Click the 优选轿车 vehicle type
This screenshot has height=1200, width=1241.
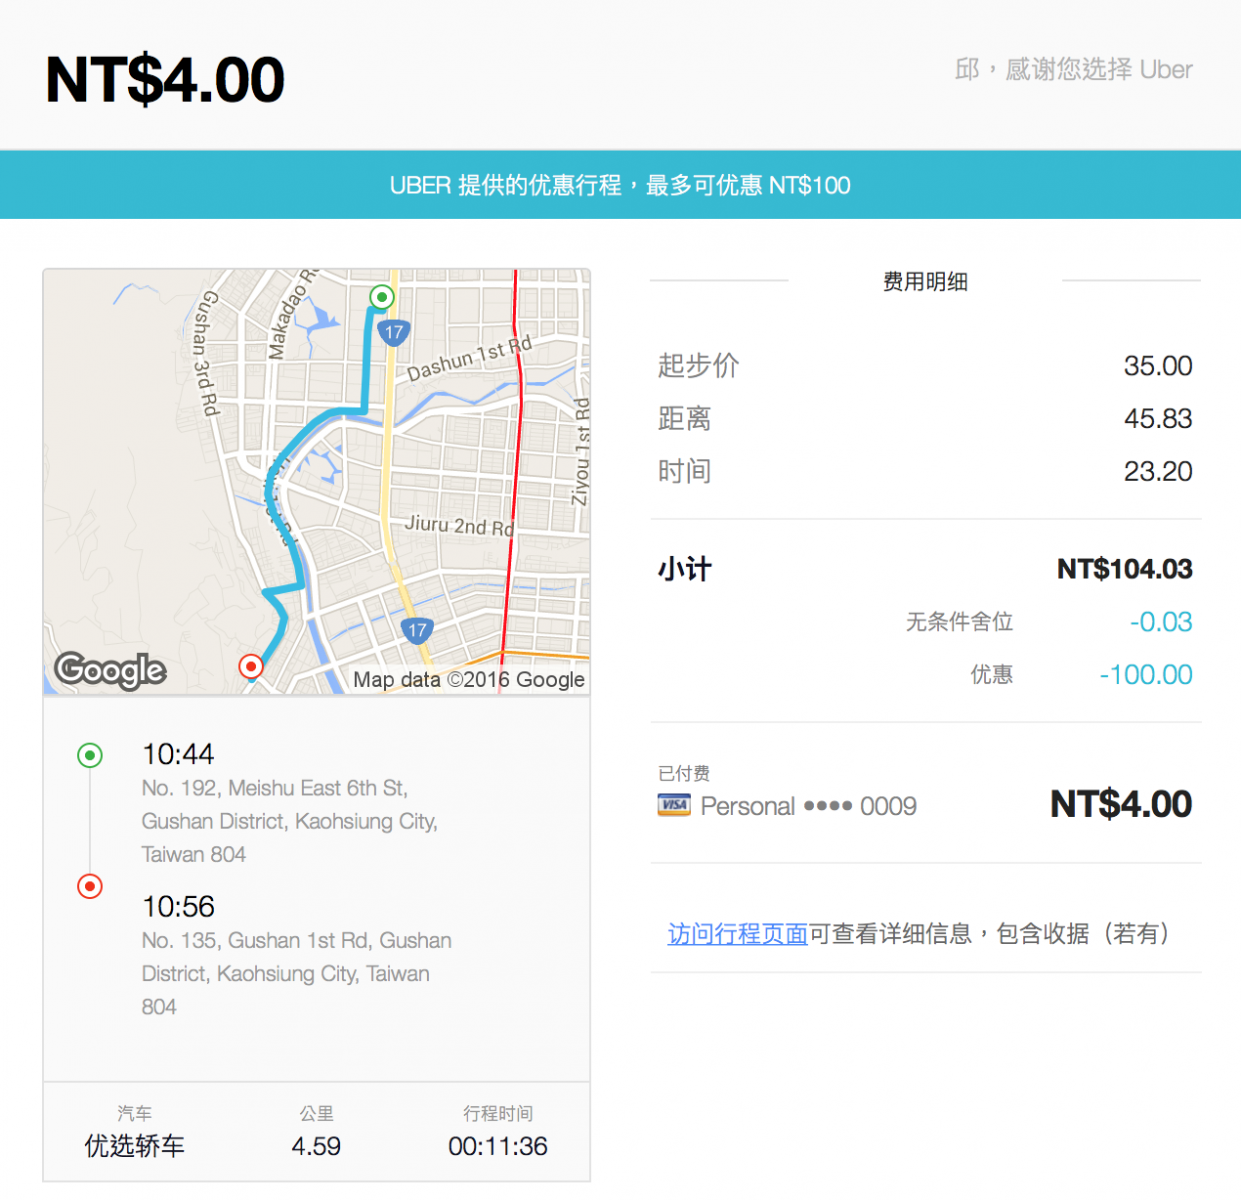[134, 1146]
